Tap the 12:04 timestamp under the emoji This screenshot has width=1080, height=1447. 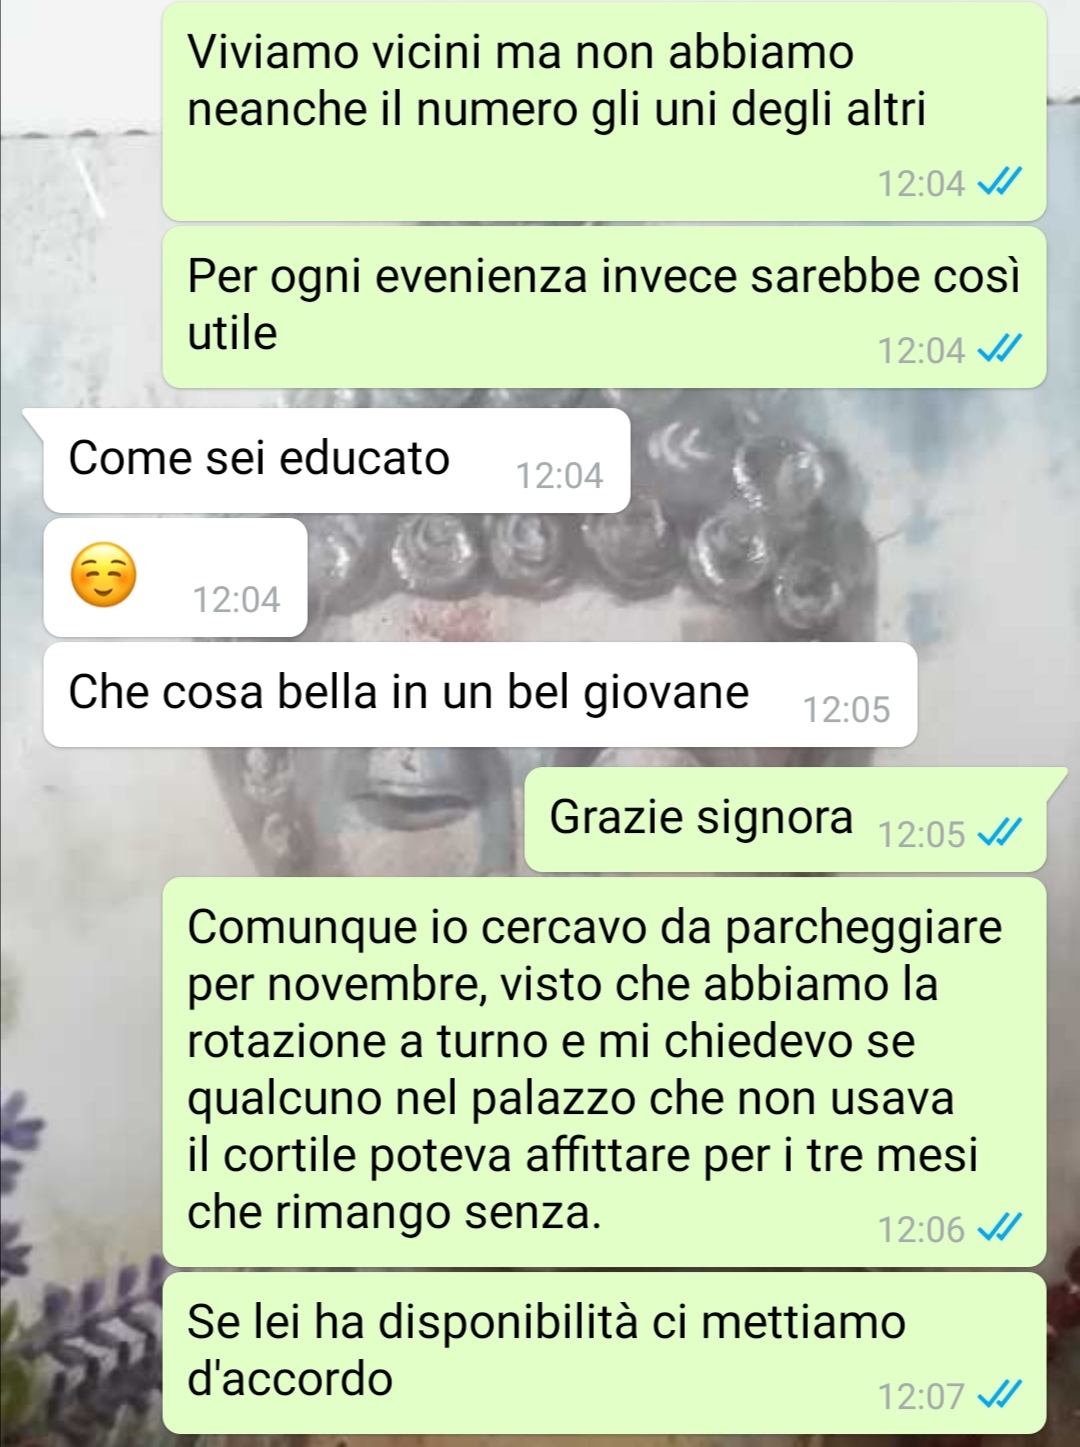pyautogui.click(x=236, y=599)
